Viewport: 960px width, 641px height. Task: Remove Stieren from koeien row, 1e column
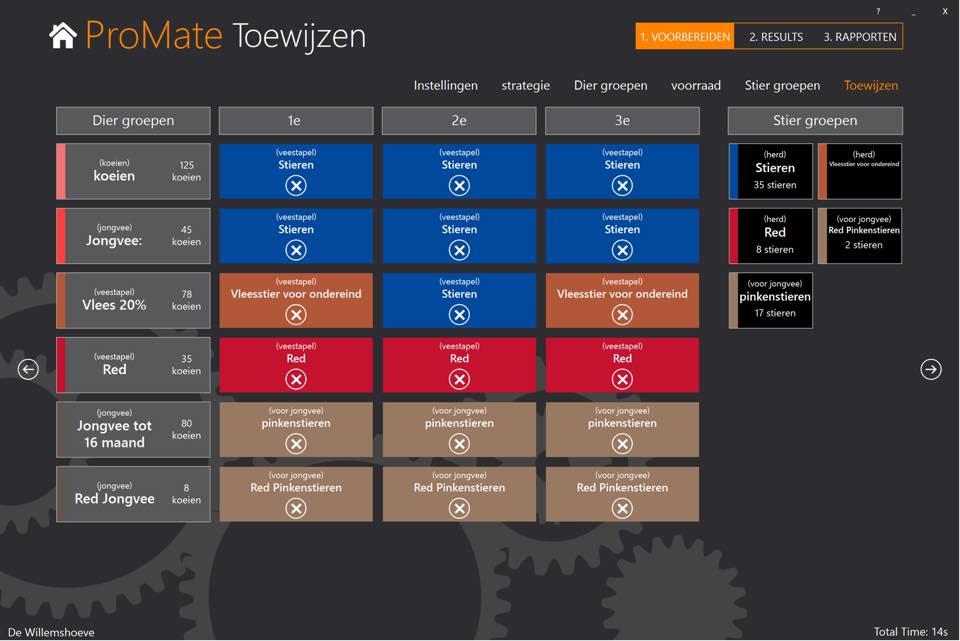[296, 186]
